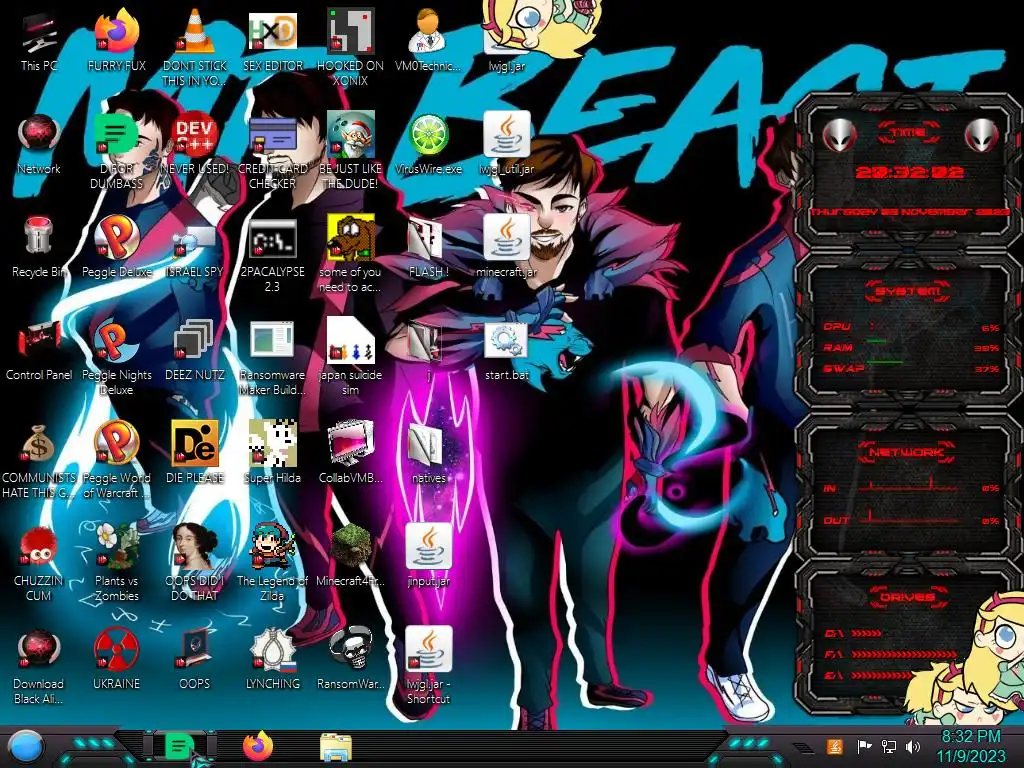Select the Dev C++ NEVER USED shortcut

[195, 144]
